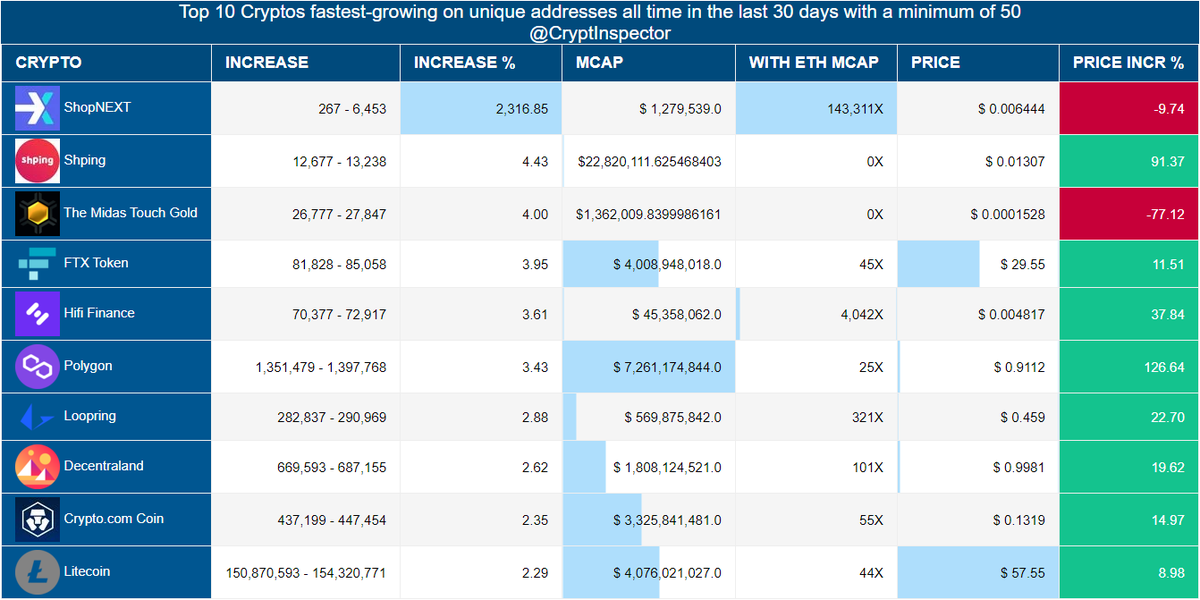This screenshot has height=600, width=1200.
Task: Click the green 91.37 price change cell
Action: pyautogui.click(x=1129, y=161)
